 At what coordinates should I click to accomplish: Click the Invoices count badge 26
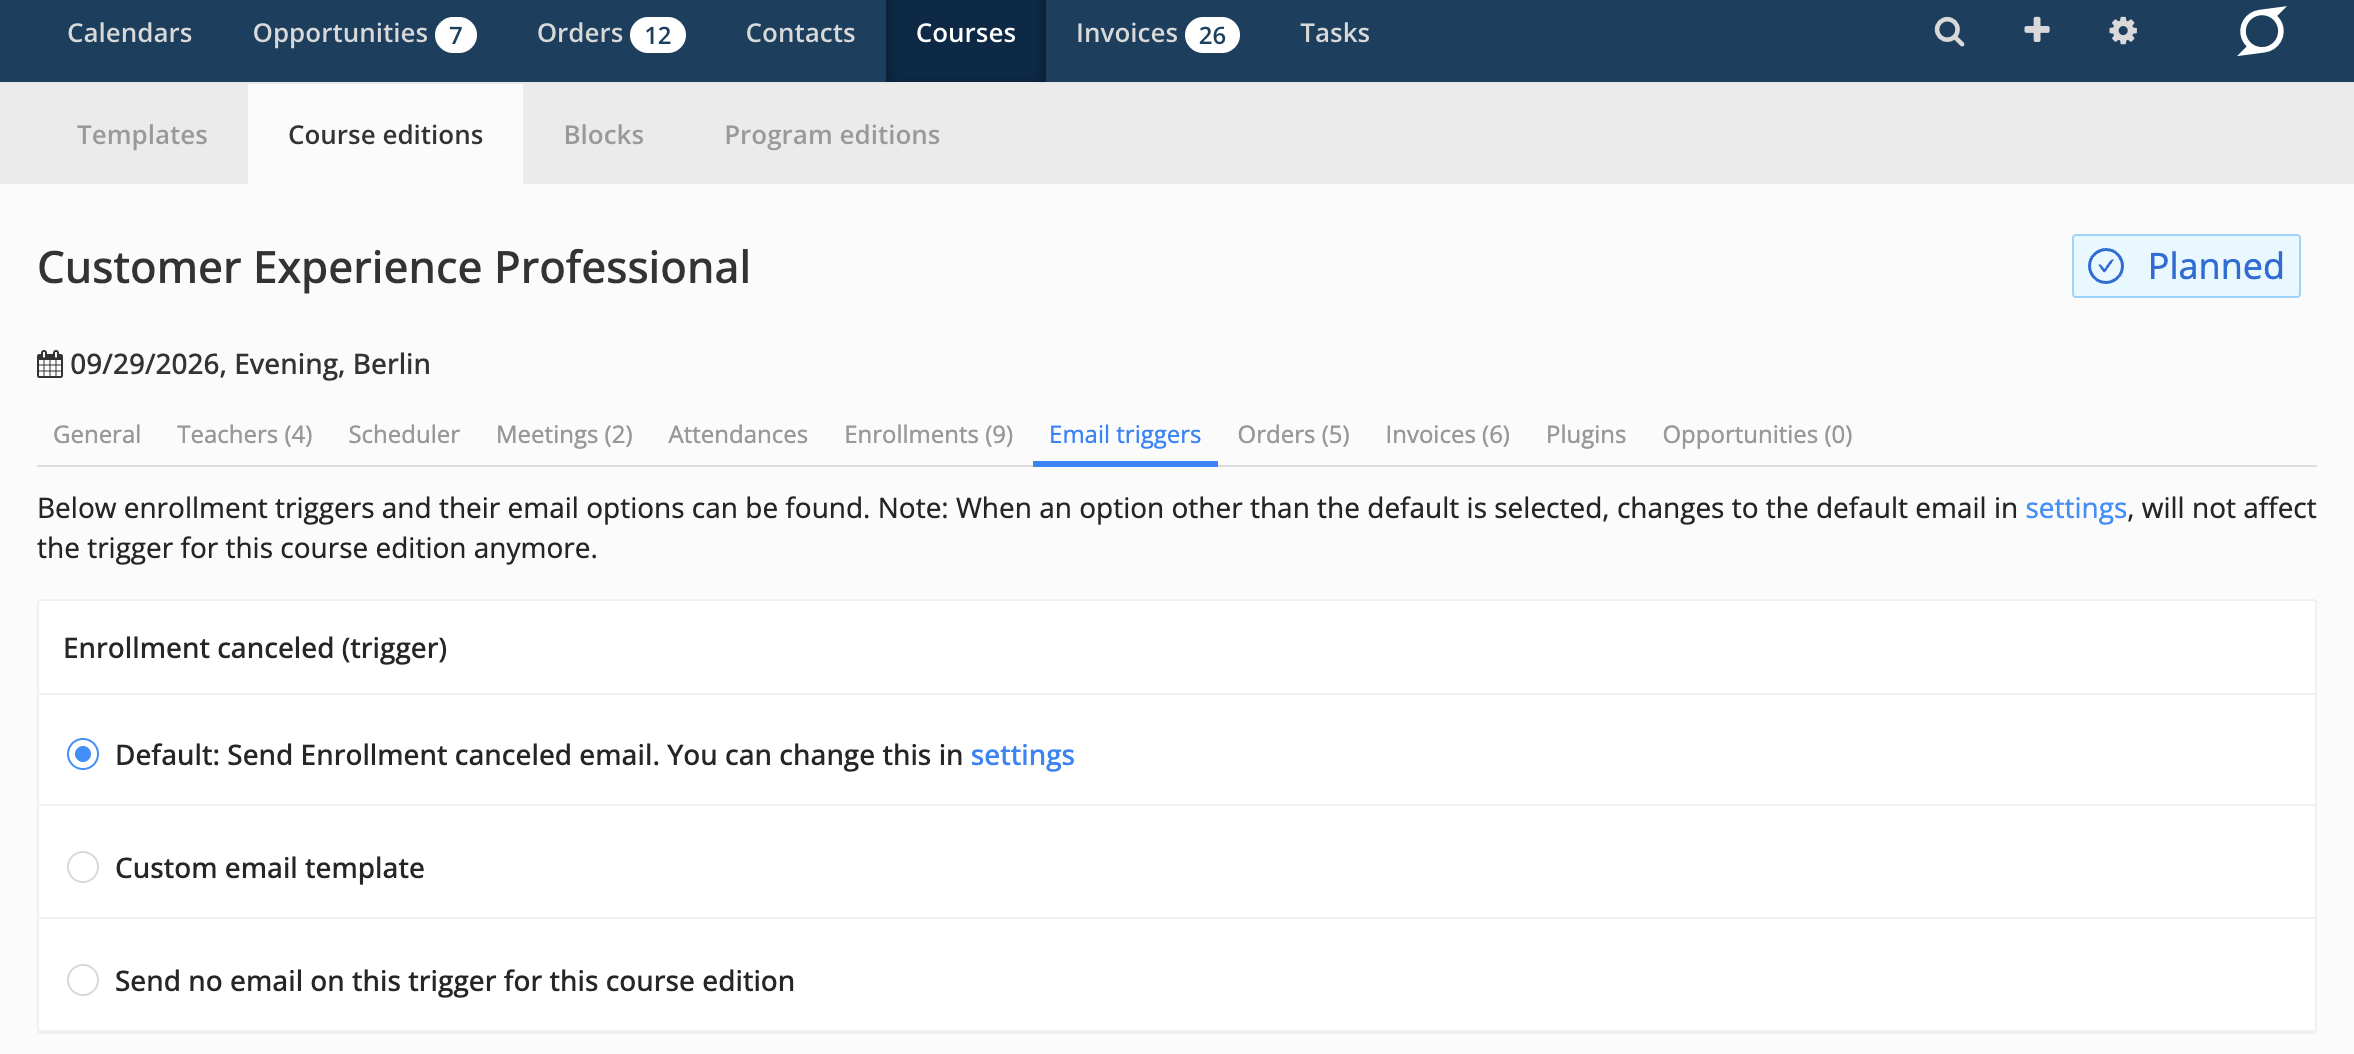click(1212, 35)
